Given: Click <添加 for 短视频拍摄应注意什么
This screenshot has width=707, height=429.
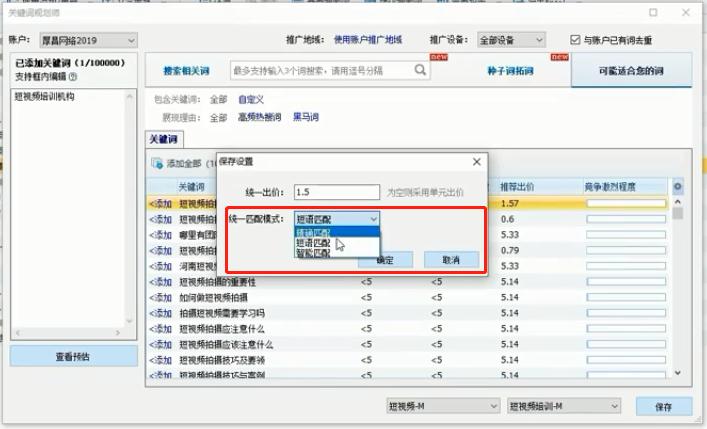Looking at the screenshot, I should click(x=161, y=329).
